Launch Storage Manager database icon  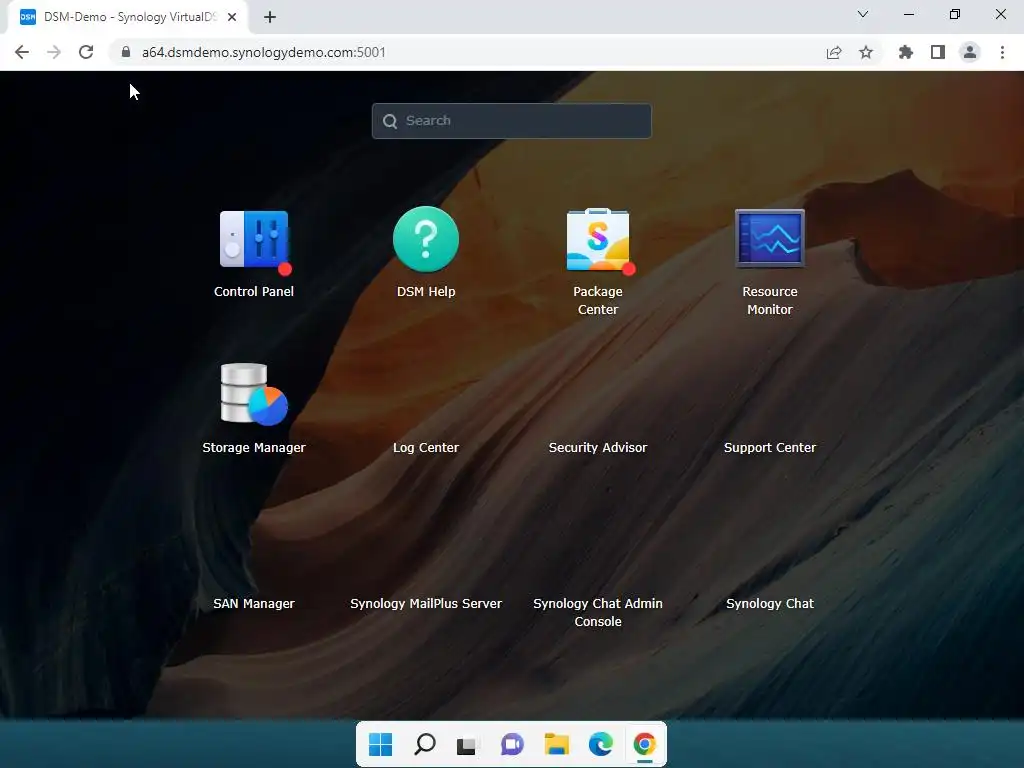tap(253, 394)
